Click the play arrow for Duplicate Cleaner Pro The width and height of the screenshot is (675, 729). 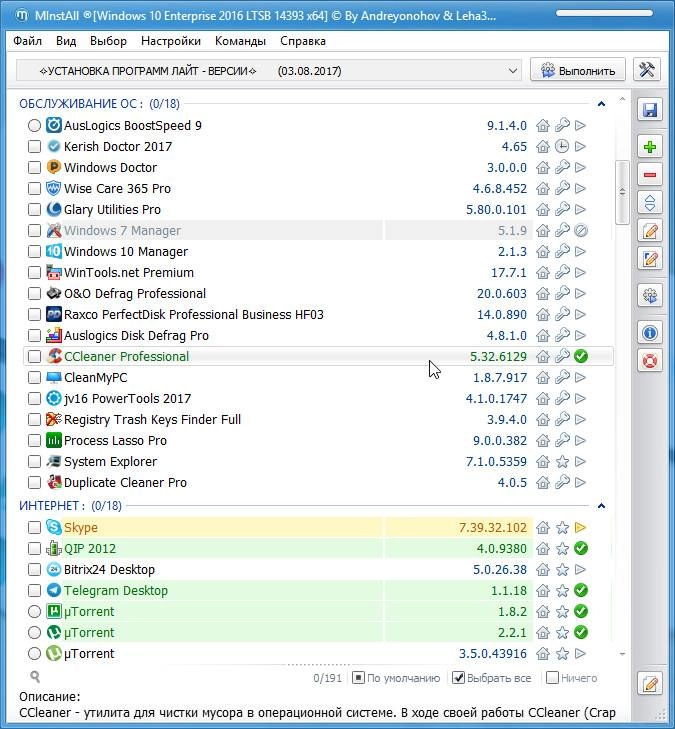tap(580, 483)
